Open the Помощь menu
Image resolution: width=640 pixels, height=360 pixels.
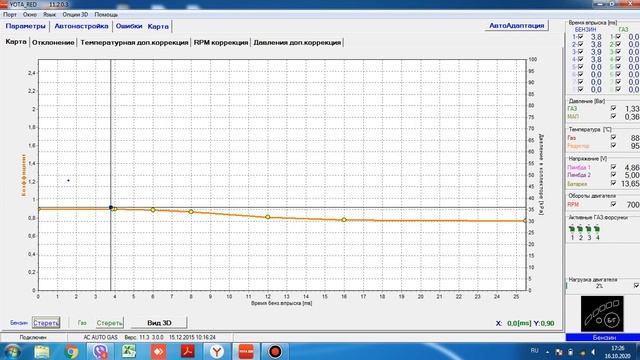point(106,14)
